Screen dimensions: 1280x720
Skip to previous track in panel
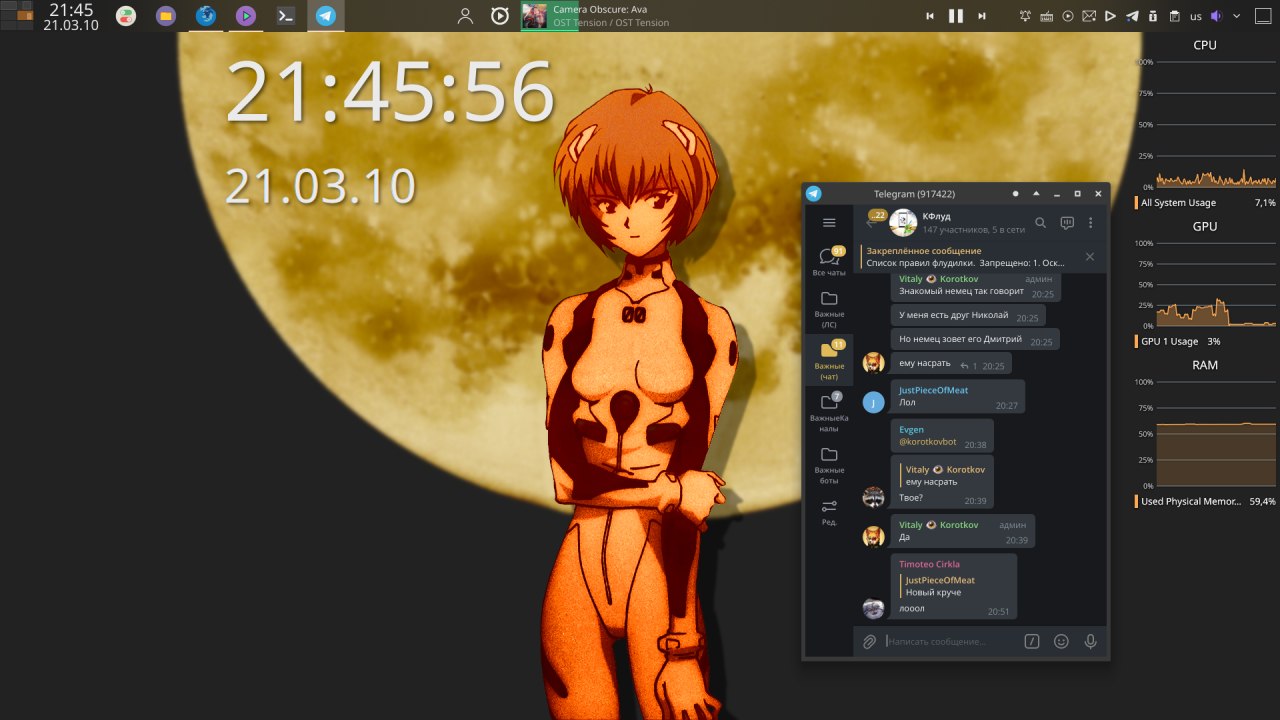929,16
